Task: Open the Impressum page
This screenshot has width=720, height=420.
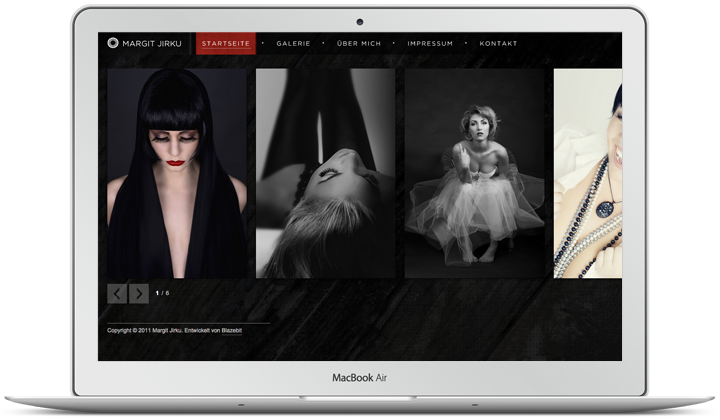Action: click(x=430, y=44)
